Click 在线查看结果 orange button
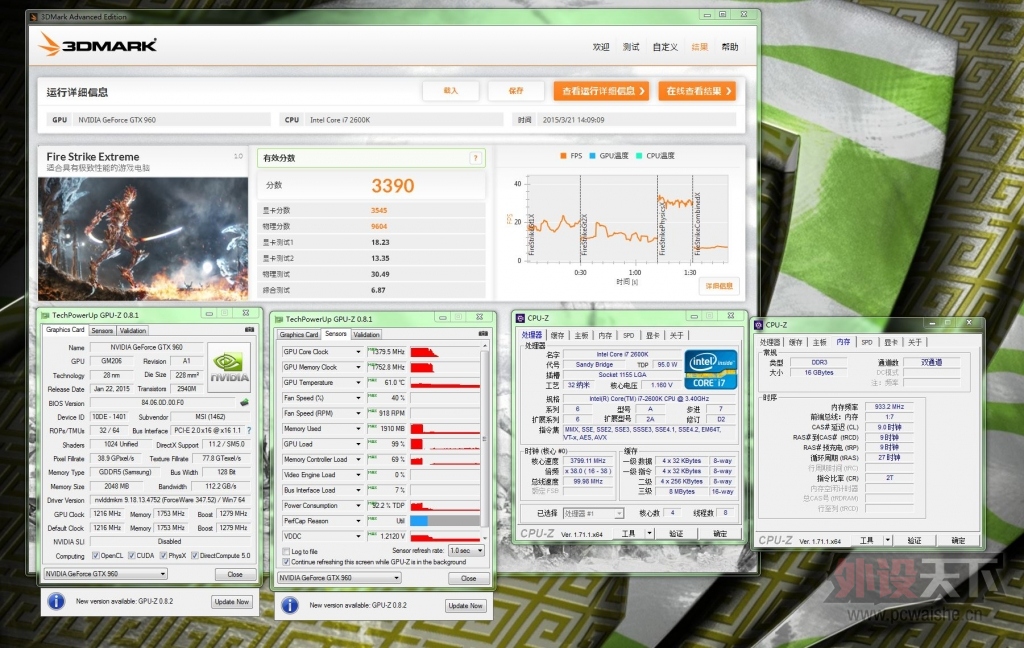The image size is (1024, 648). point(697,91)
